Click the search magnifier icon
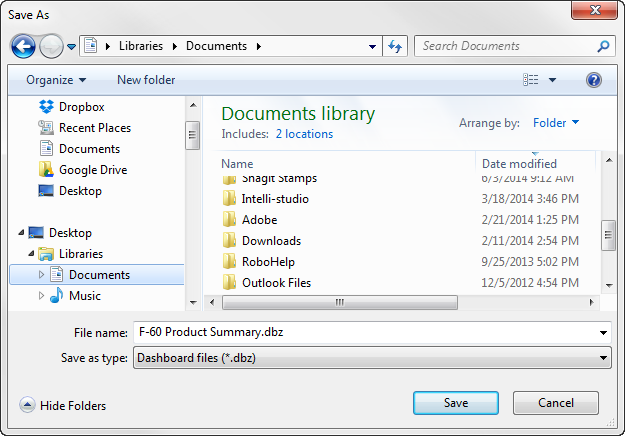Screen dimensions: 625x436 604,46
